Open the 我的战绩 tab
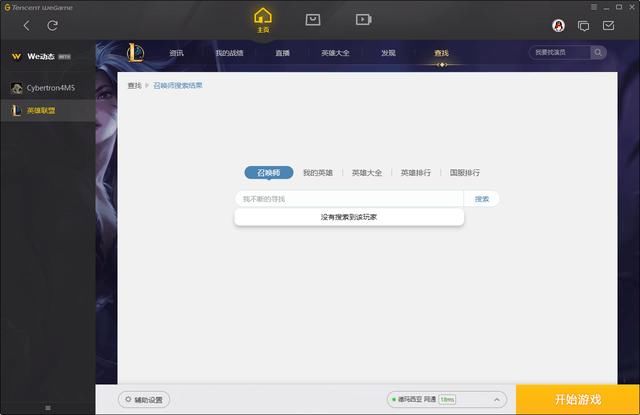 229,53
